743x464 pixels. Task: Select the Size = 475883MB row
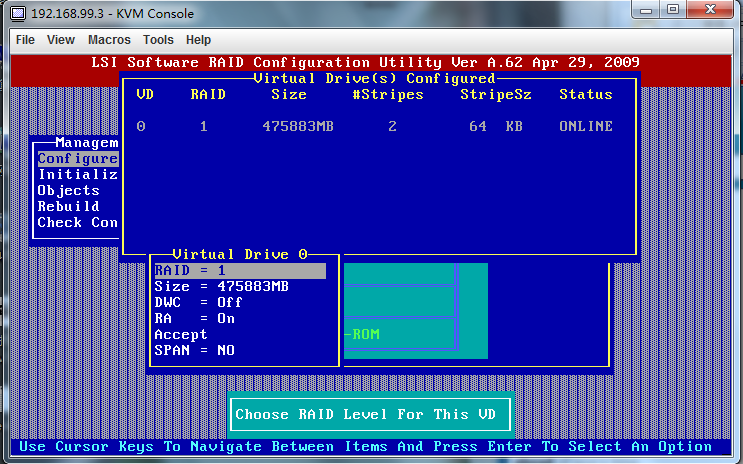pos(221,287)
